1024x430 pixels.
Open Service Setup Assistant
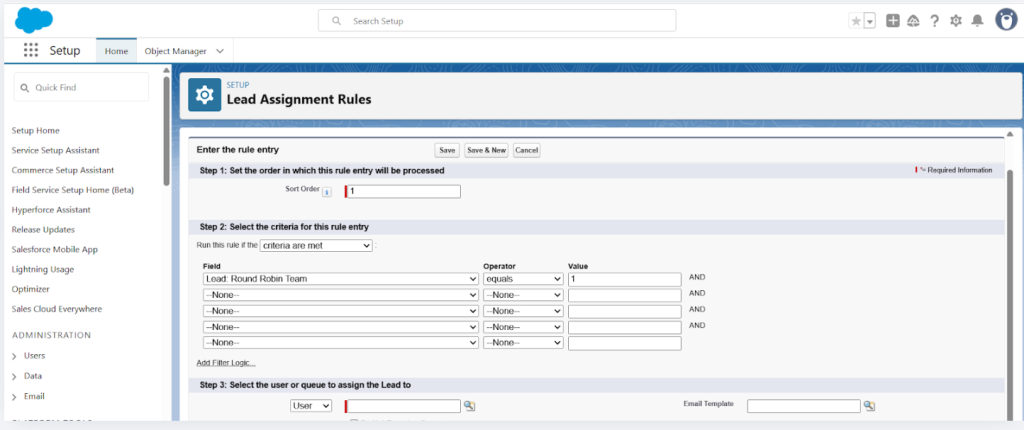pyautogui.click(x=56, y=150)
